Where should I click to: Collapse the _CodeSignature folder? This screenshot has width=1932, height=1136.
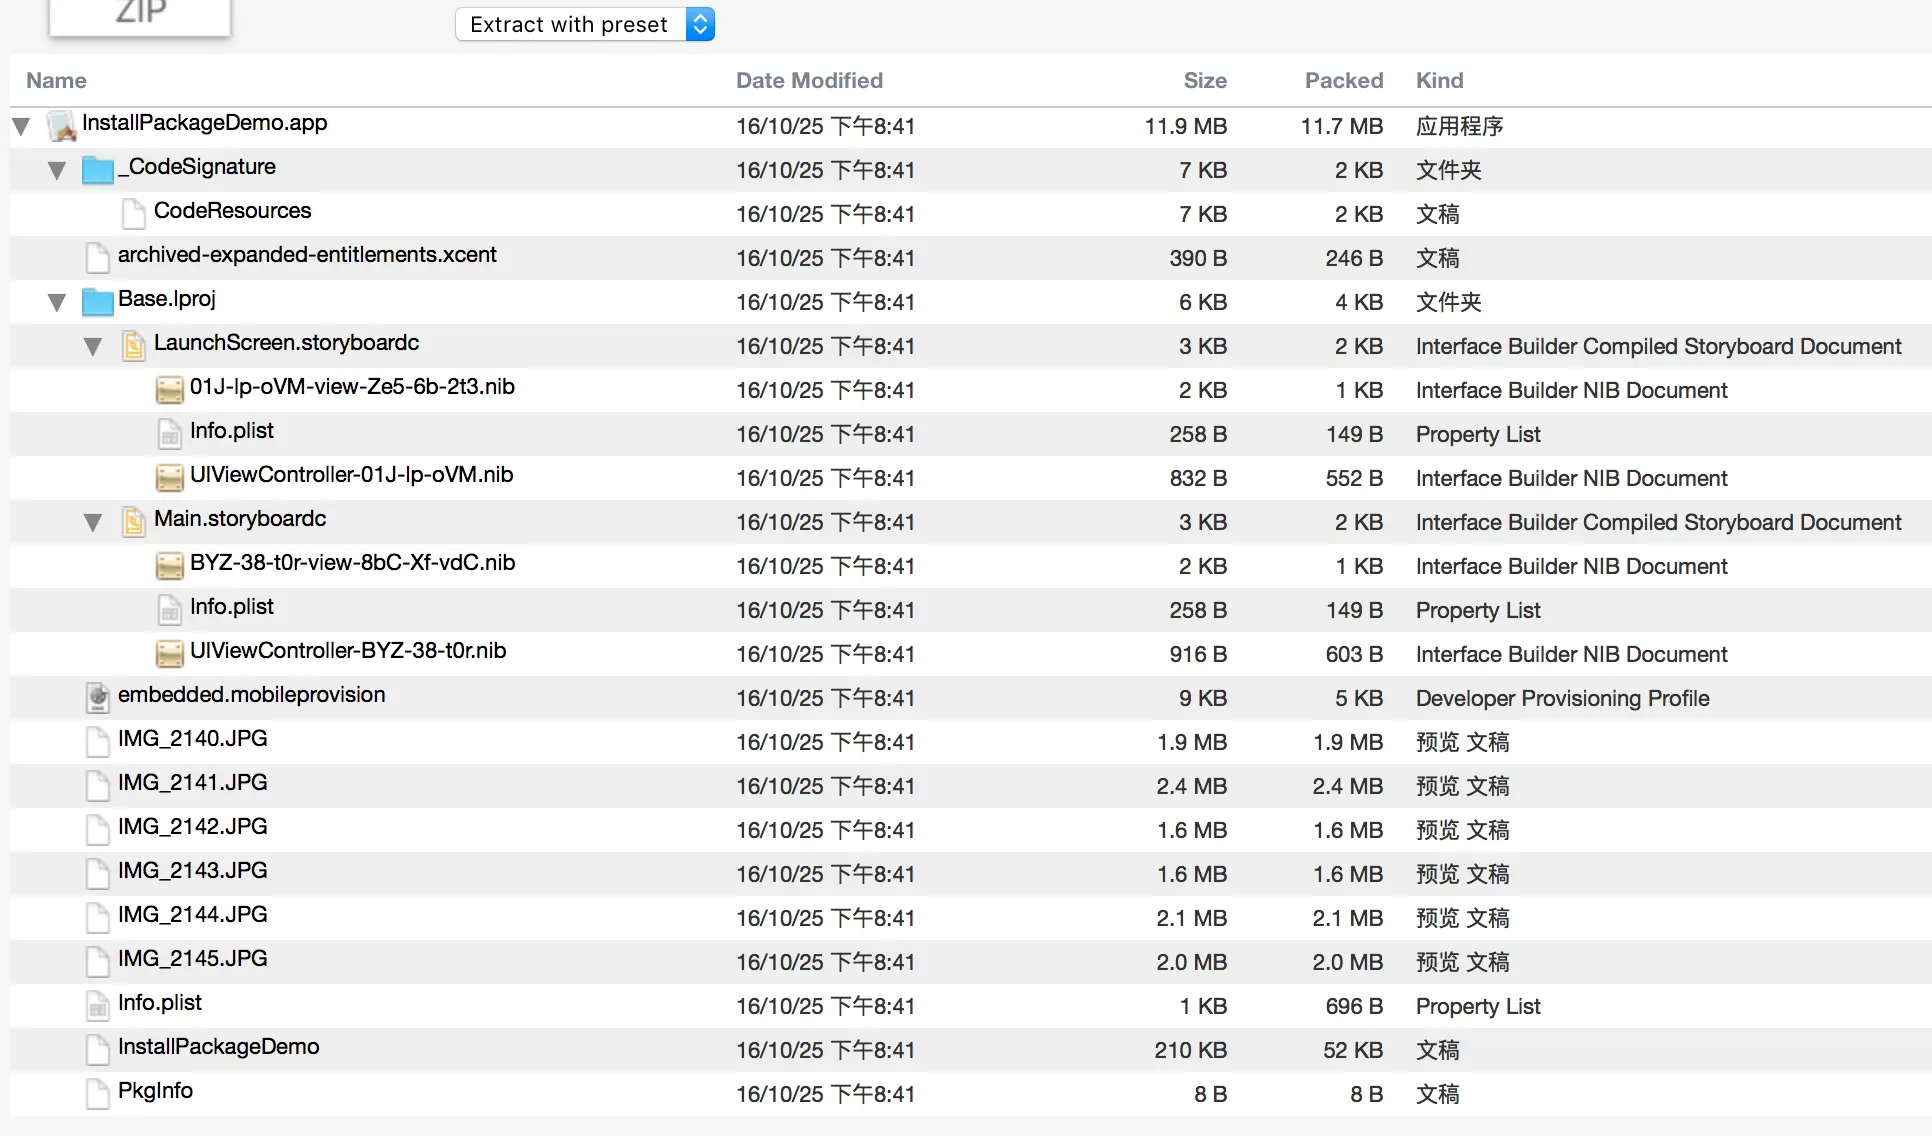[x=57, y=170]
